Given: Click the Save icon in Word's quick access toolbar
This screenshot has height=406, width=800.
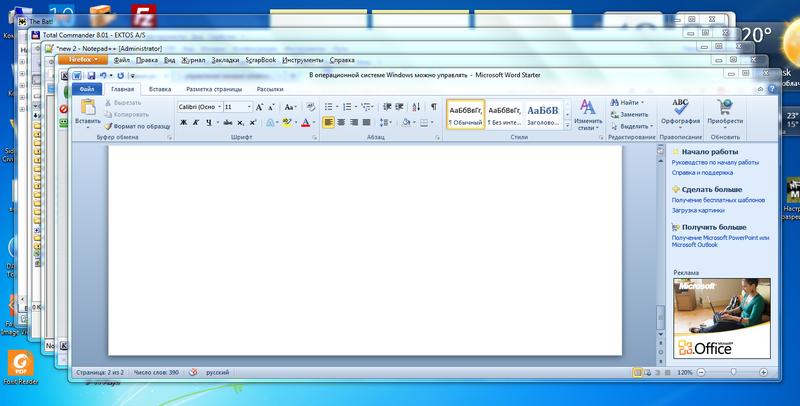Looking at the screenshot, I should click(x=91, y=75).
